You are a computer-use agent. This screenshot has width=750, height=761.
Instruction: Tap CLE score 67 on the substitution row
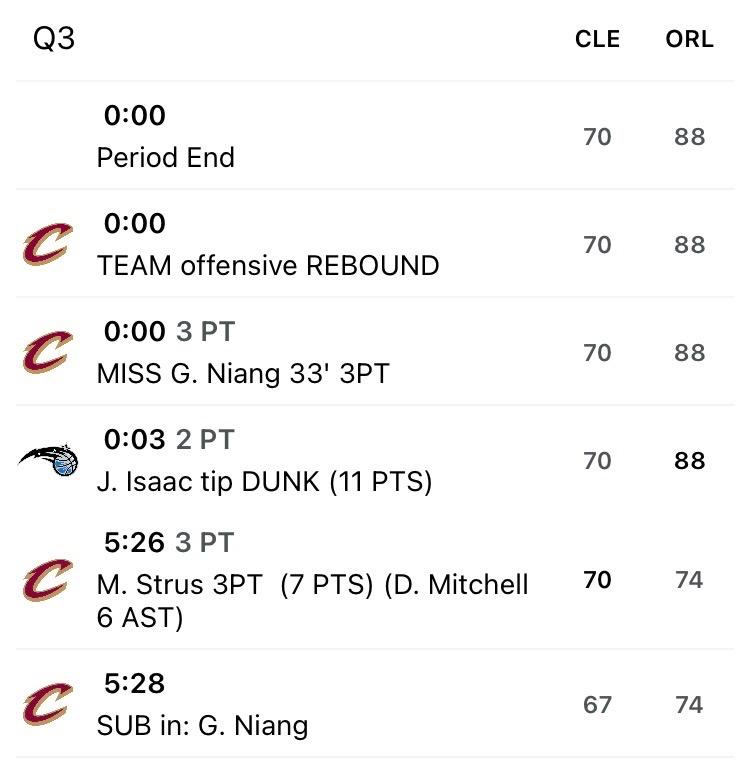point(597,704)
